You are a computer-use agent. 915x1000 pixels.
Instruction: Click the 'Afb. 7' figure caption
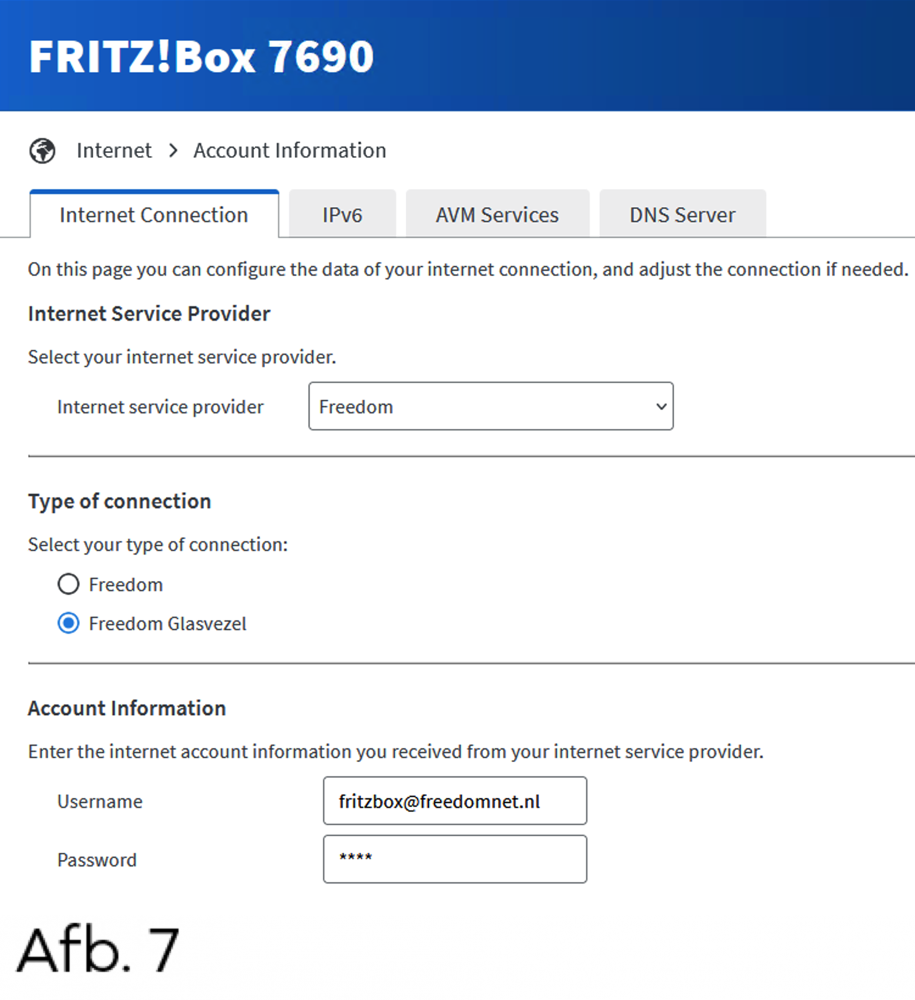click(97, 949)
